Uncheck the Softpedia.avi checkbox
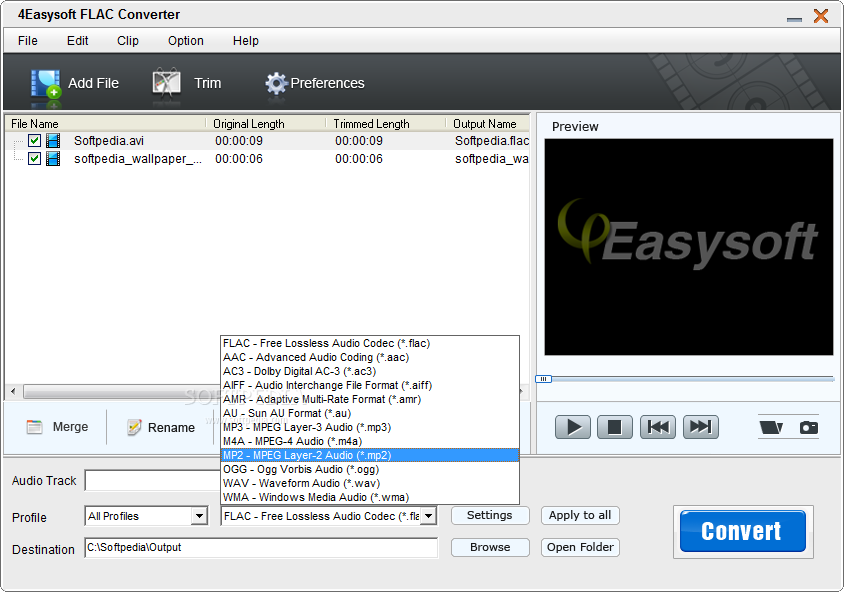Image resolution: width=844 pixels, height=592 pixels. point(34,140)
